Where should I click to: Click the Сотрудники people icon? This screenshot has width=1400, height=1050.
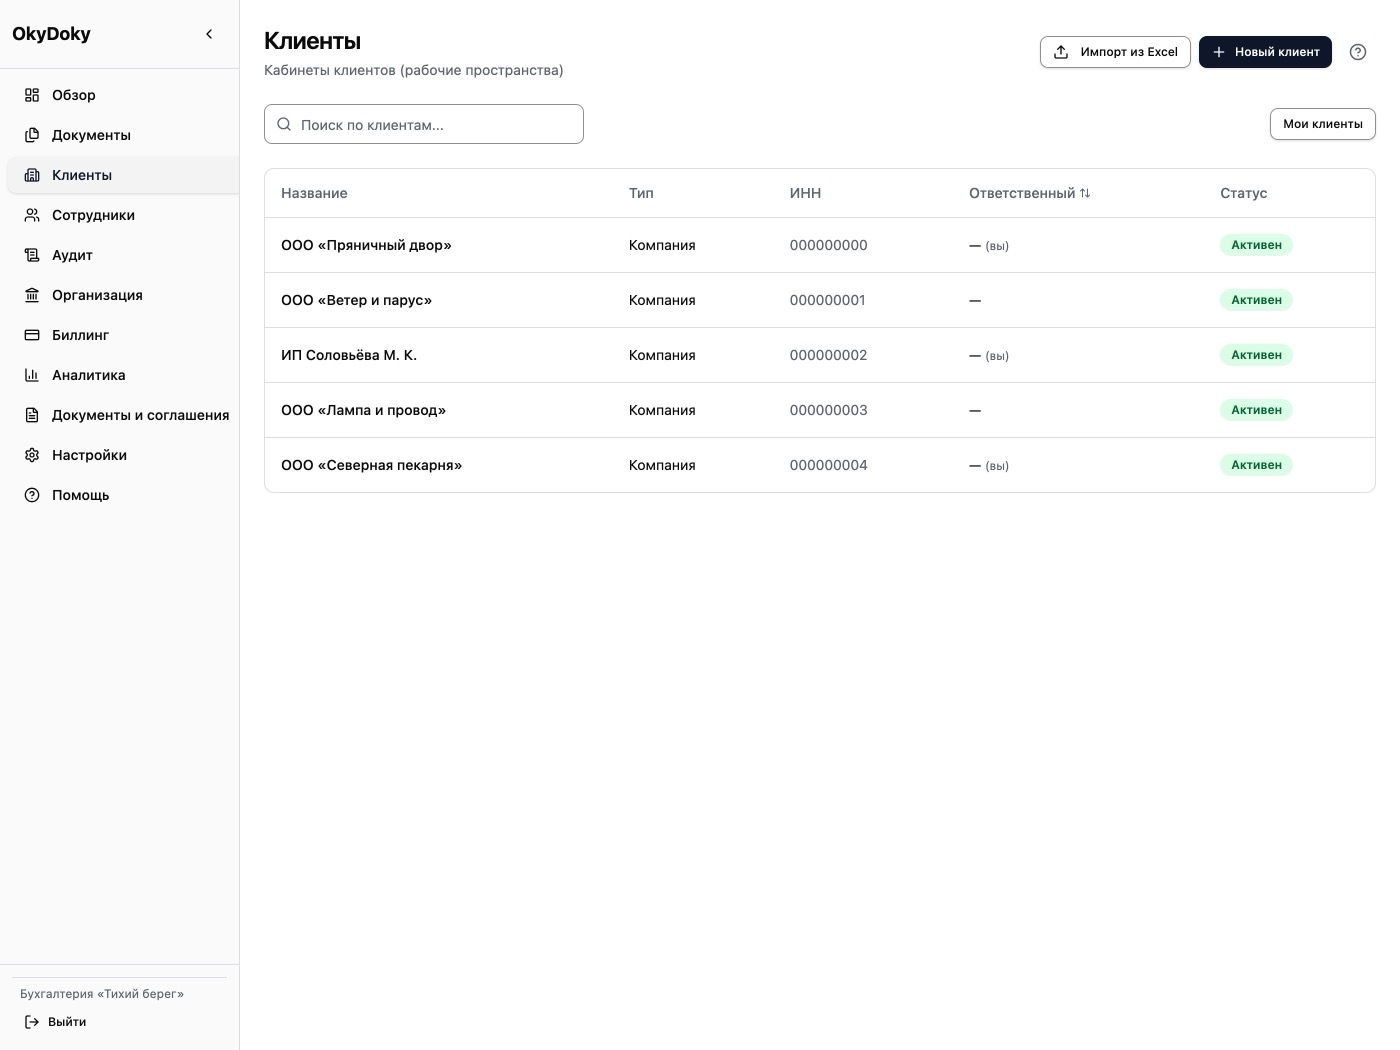32,215
